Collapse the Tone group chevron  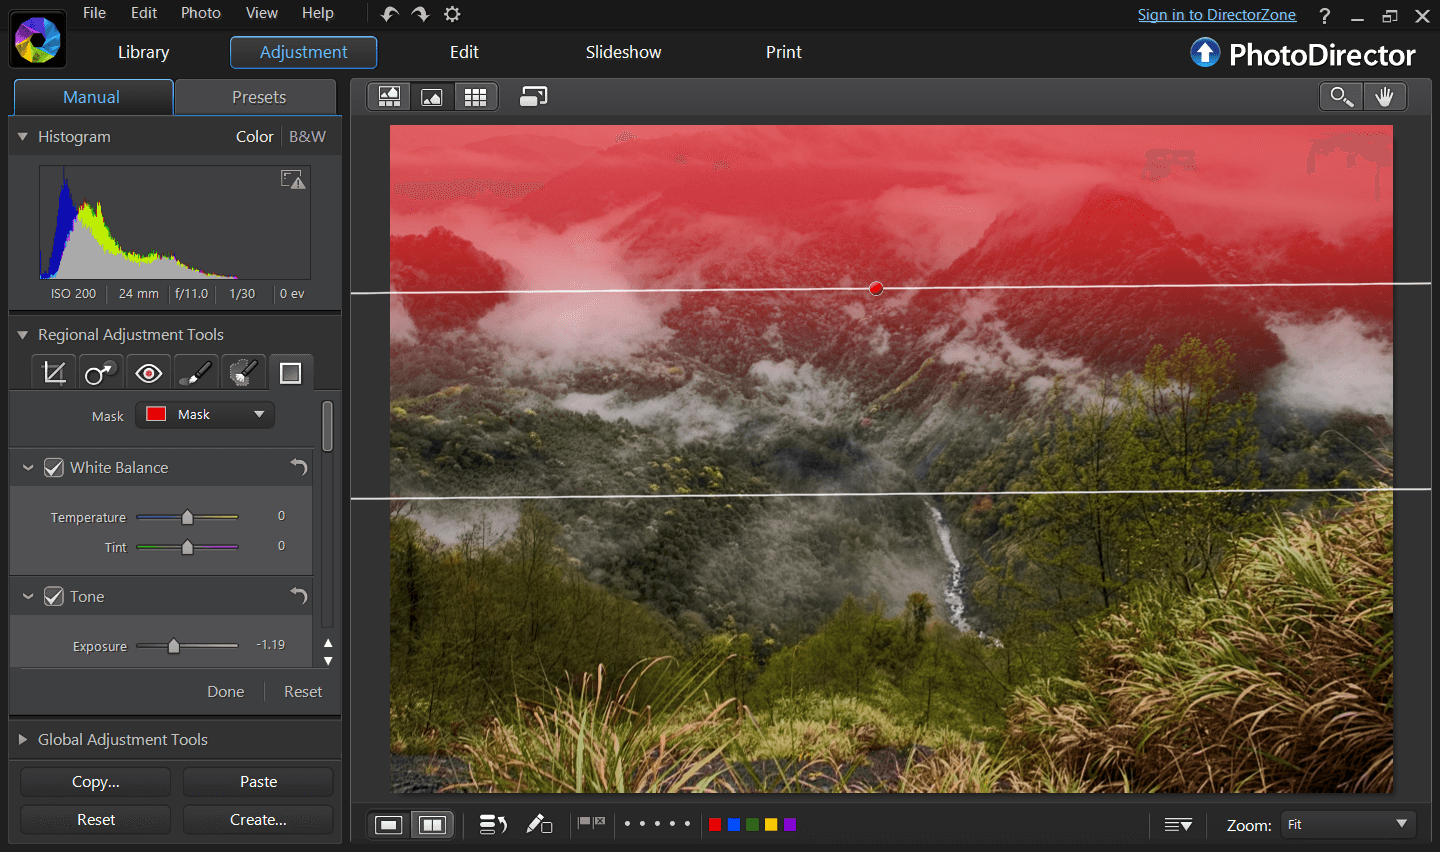tap(28, 596)
